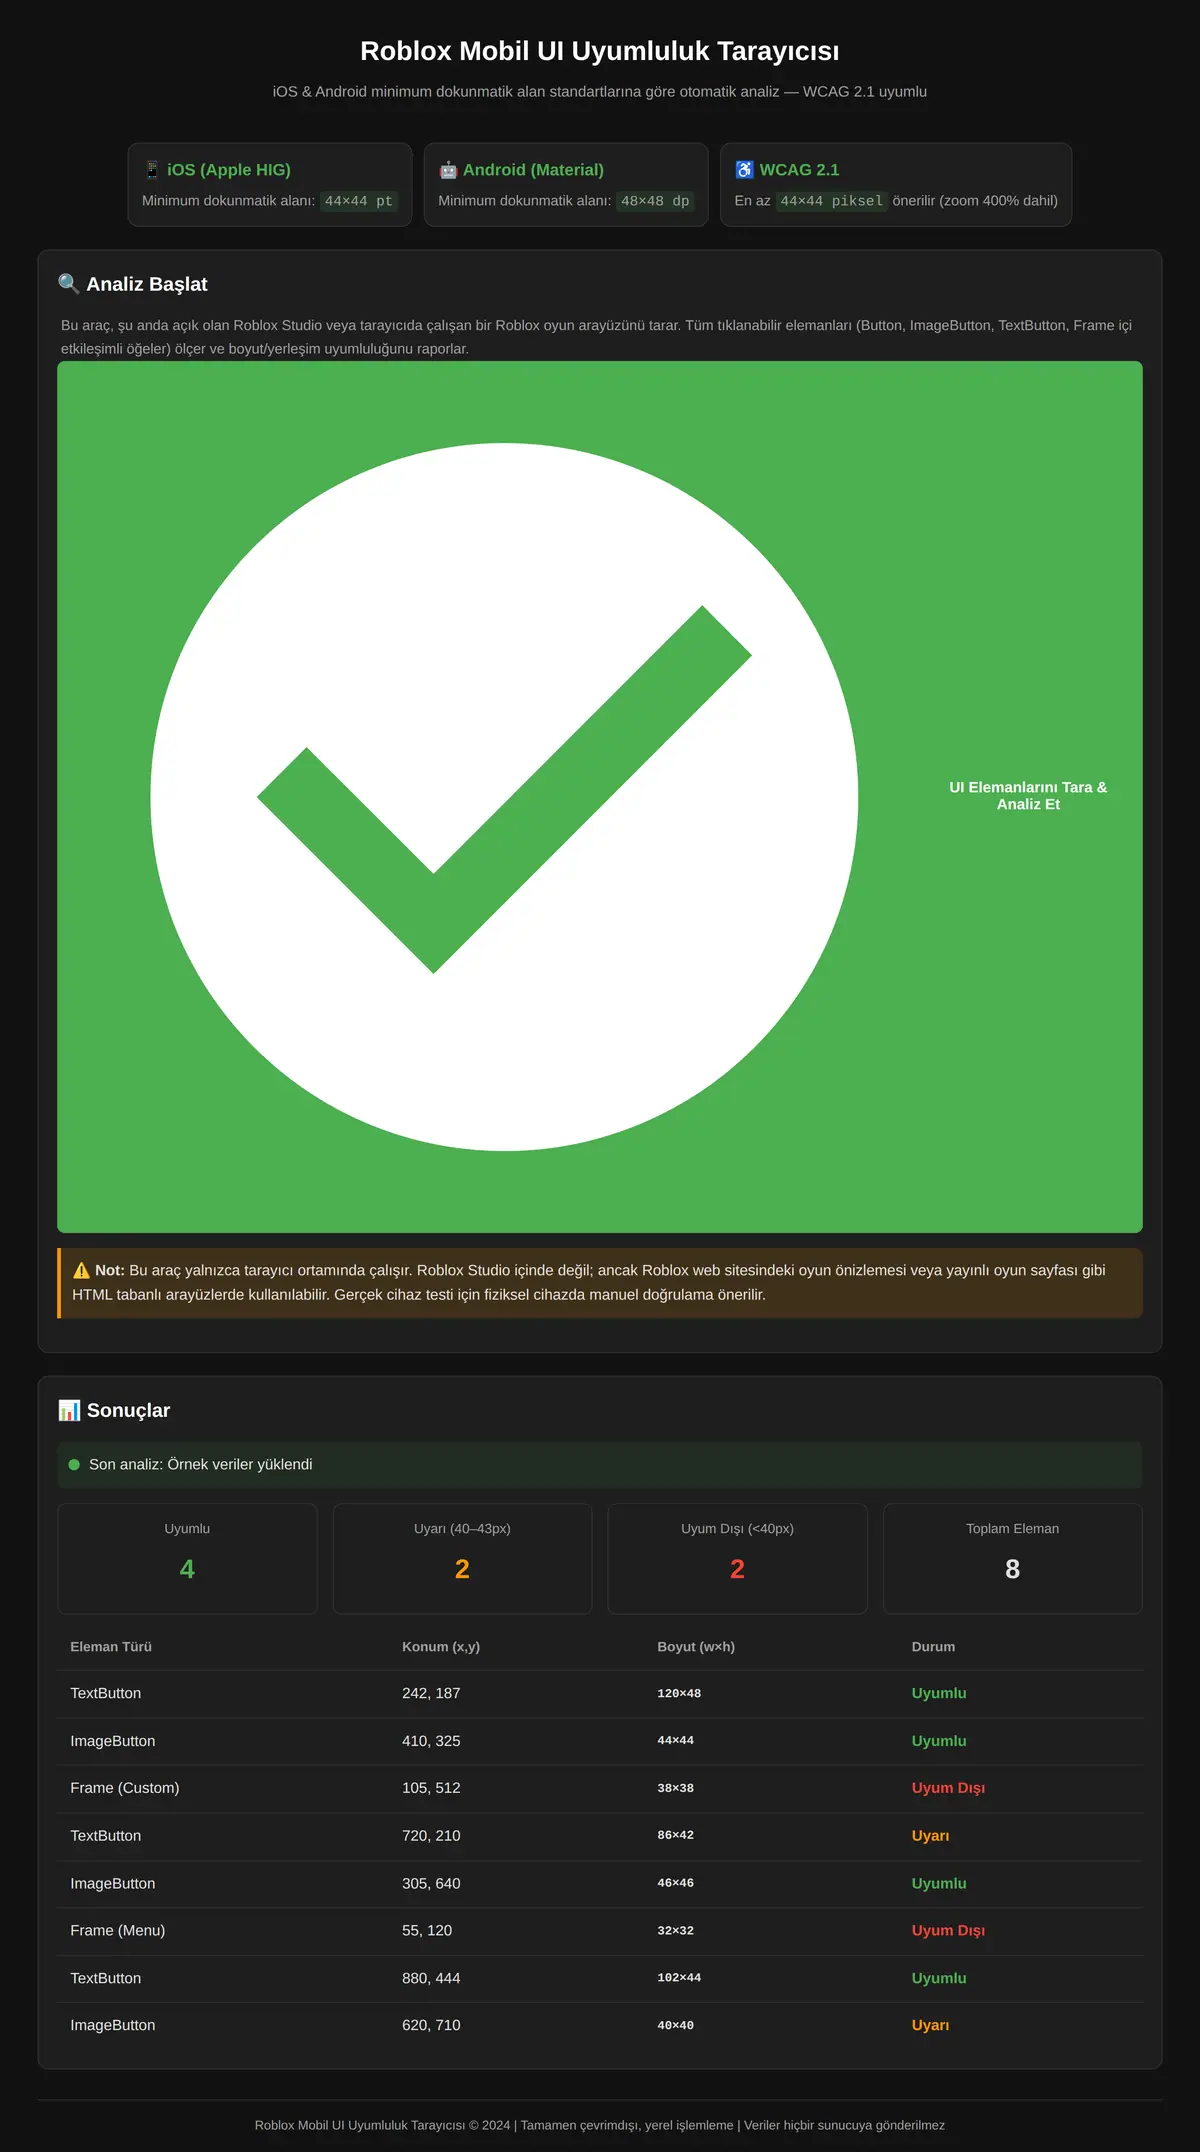This screenshot has height=2152, width=1200.
Task: Click the '44×44' size cell in the table
Action: [x=675, y=1741]
